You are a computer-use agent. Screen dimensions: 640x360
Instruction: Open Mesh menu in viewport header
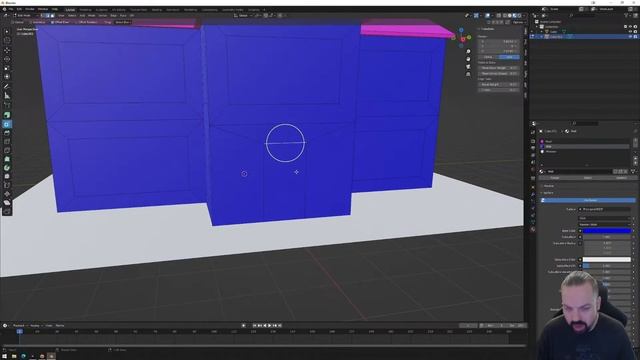[x=91, y=16]
